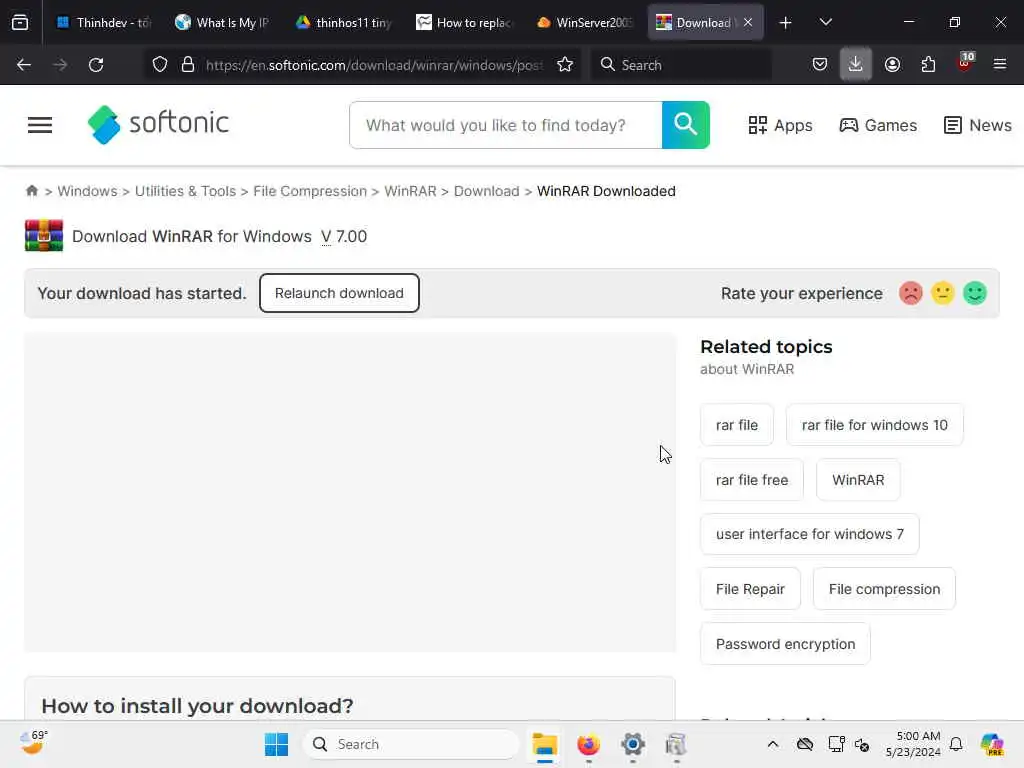Close the Download tab
The width and height of the screenshot is (1024, 768).
pos(748,23)
